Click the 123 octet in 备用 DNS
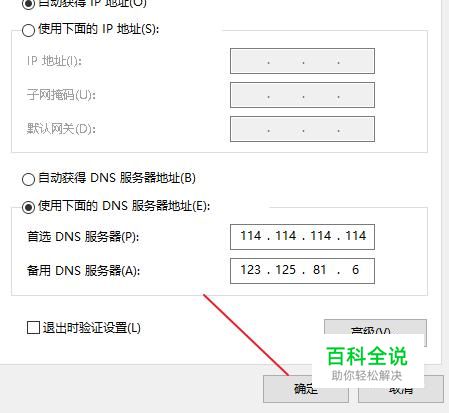The image size is (449, 413). 251,270
